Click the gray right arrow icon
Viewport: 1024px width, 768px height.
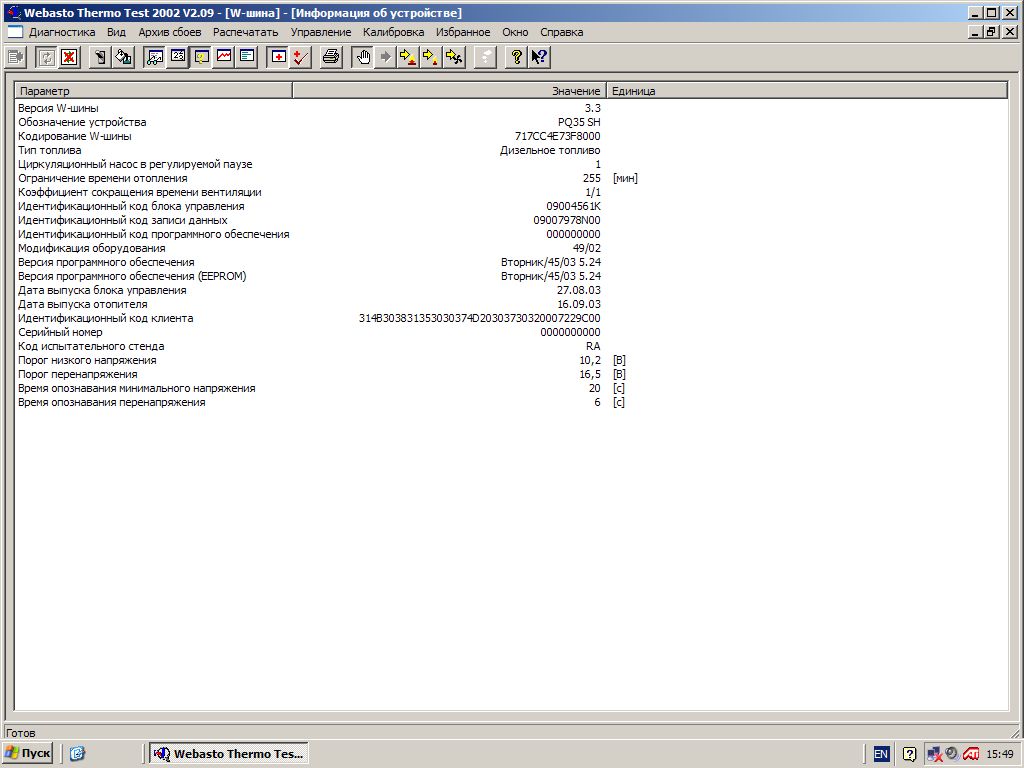pyautogui.click(x=386, y=57)
